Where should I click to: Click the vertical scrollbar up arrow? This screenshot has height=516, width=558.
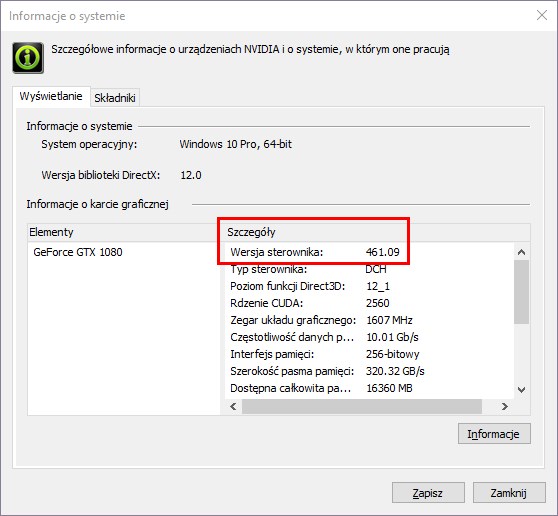point(522,252)
